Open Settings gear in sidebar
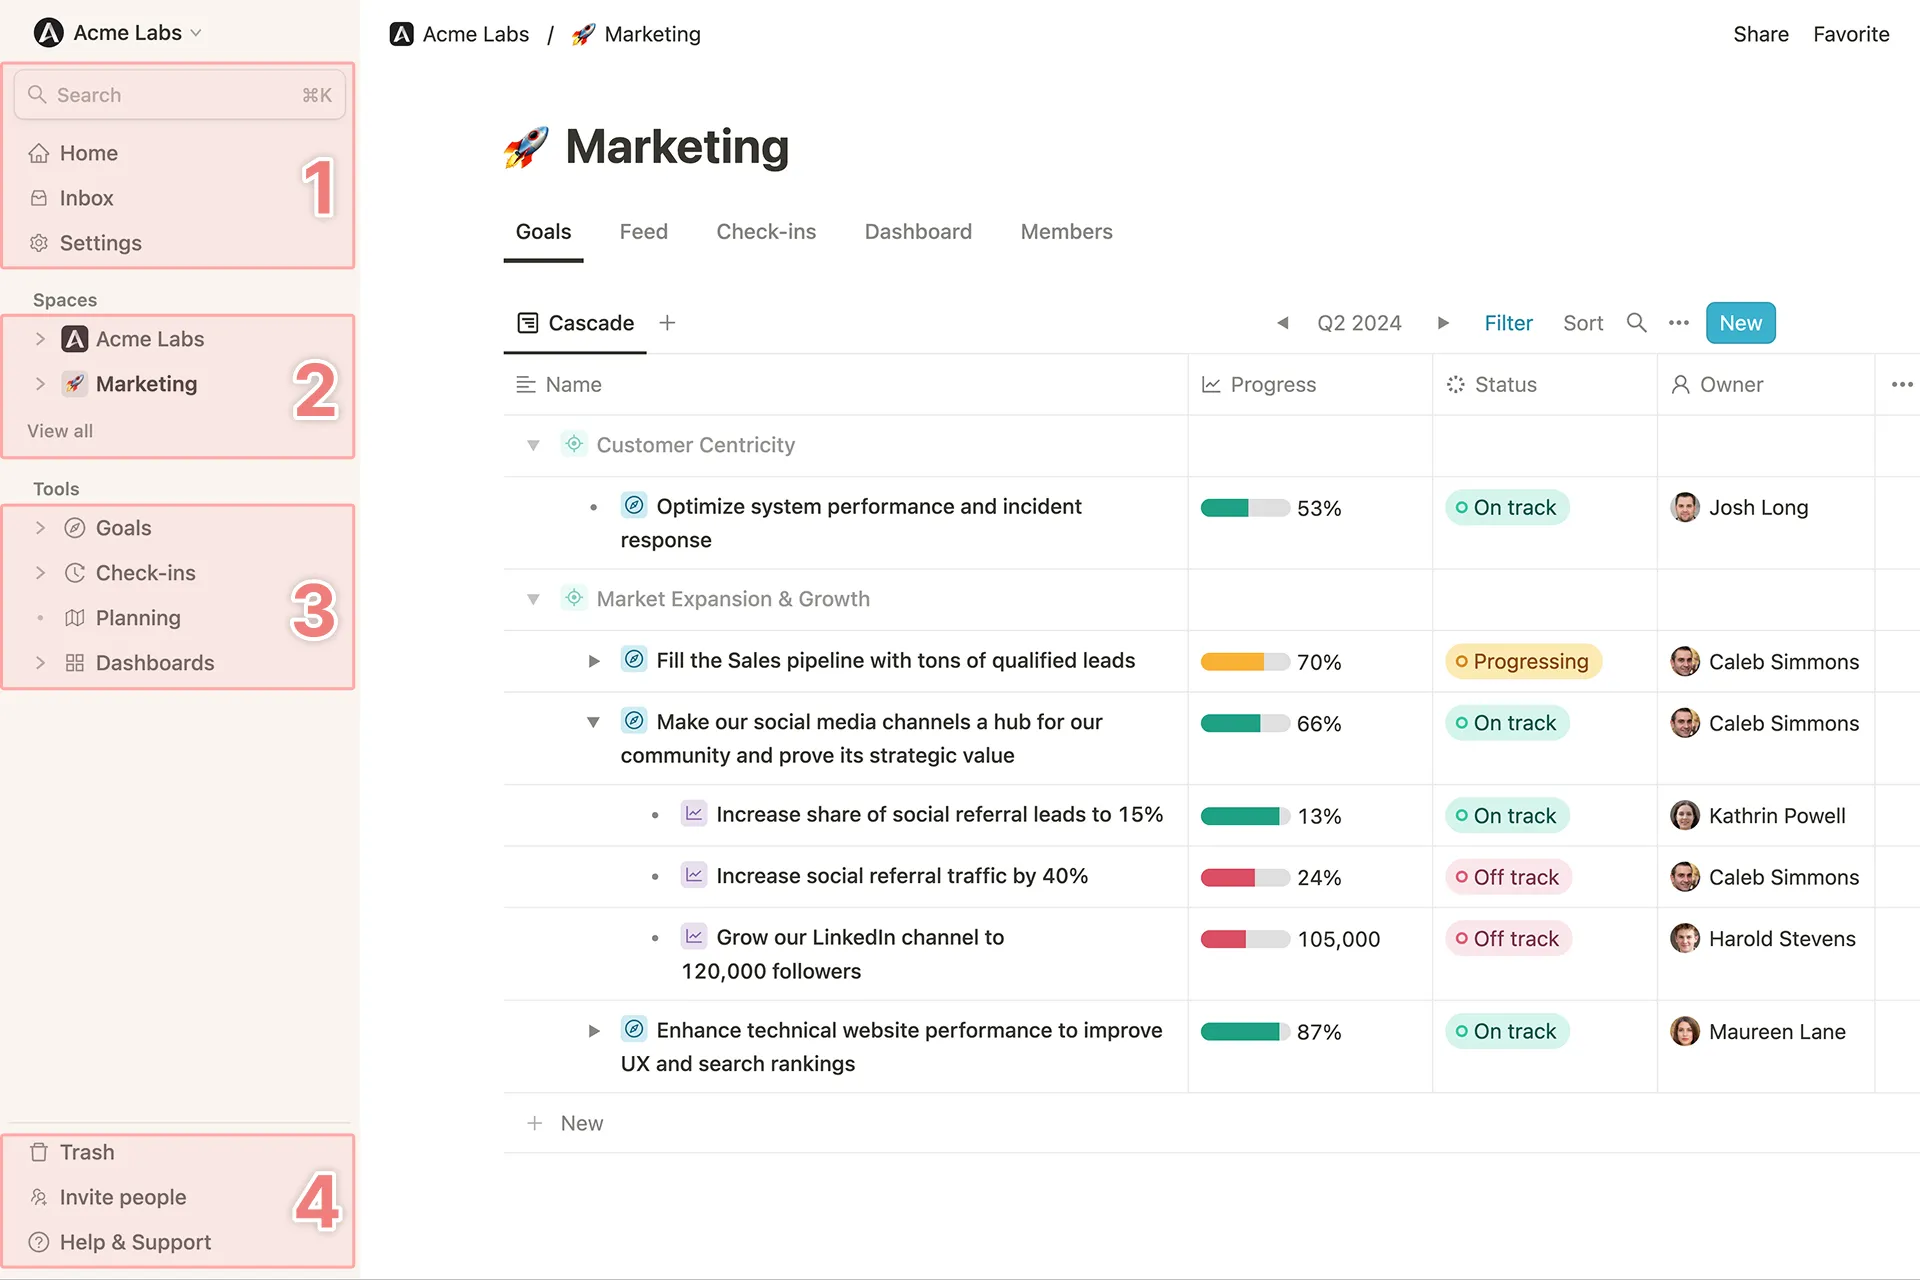The image size is (1920, 1280). pyautogui.click(x=39, y=243)
